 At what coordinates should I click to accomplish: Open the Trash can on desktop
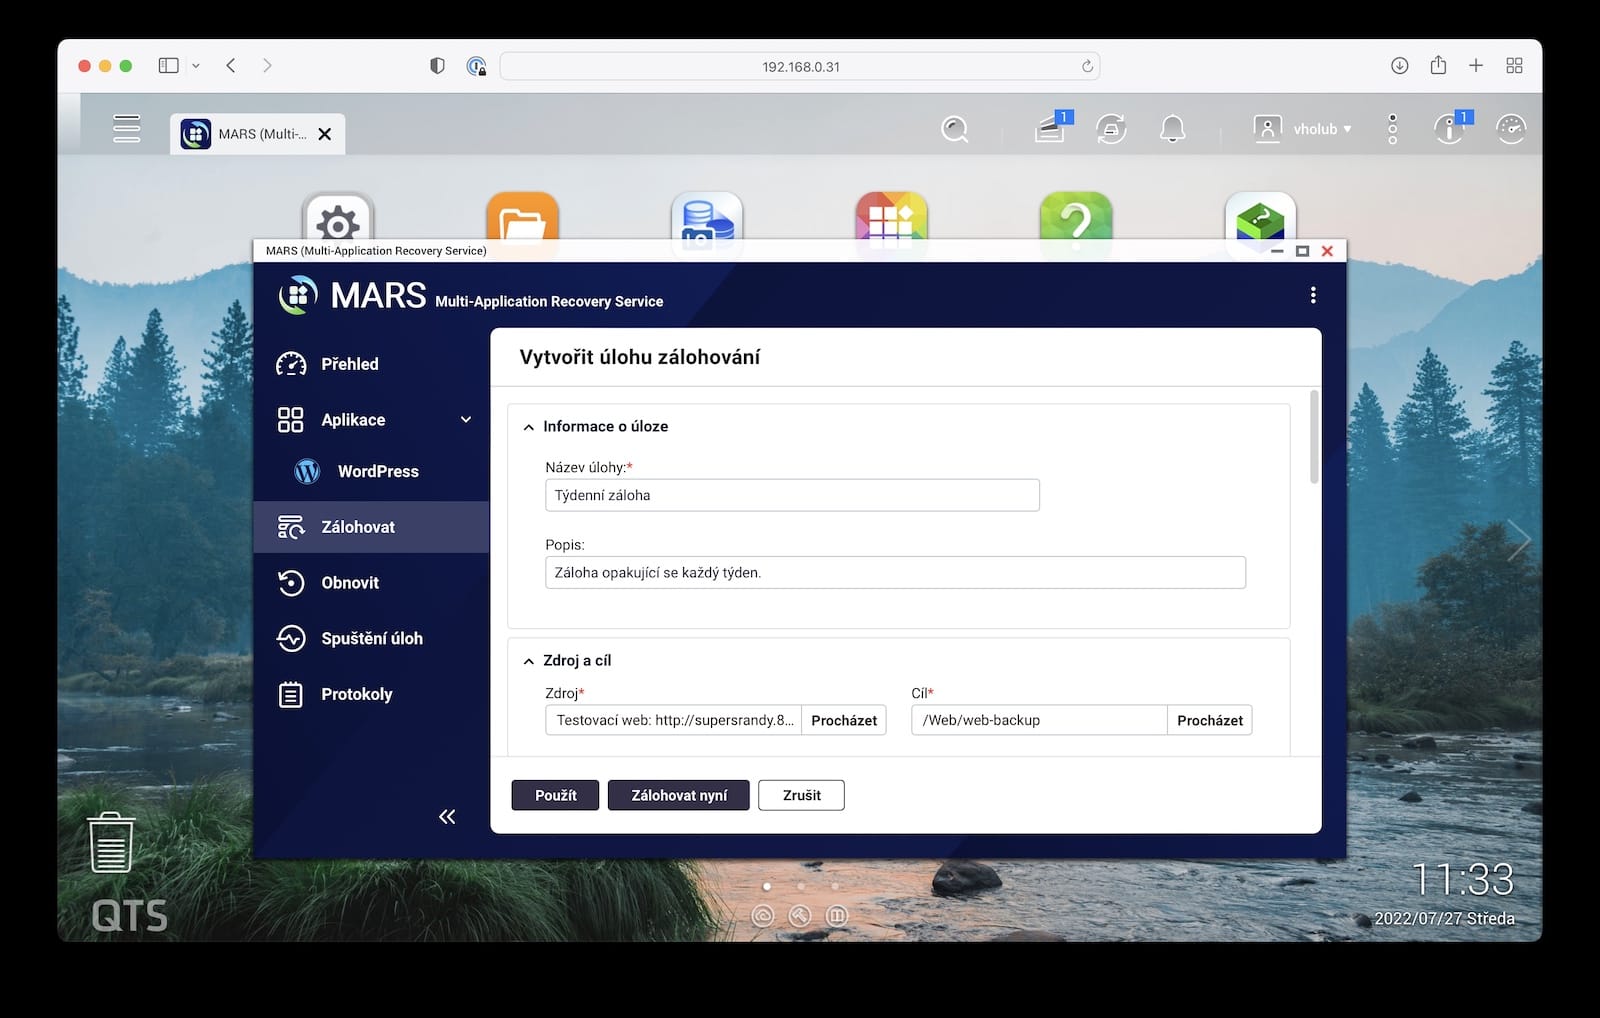coord(111,842)
